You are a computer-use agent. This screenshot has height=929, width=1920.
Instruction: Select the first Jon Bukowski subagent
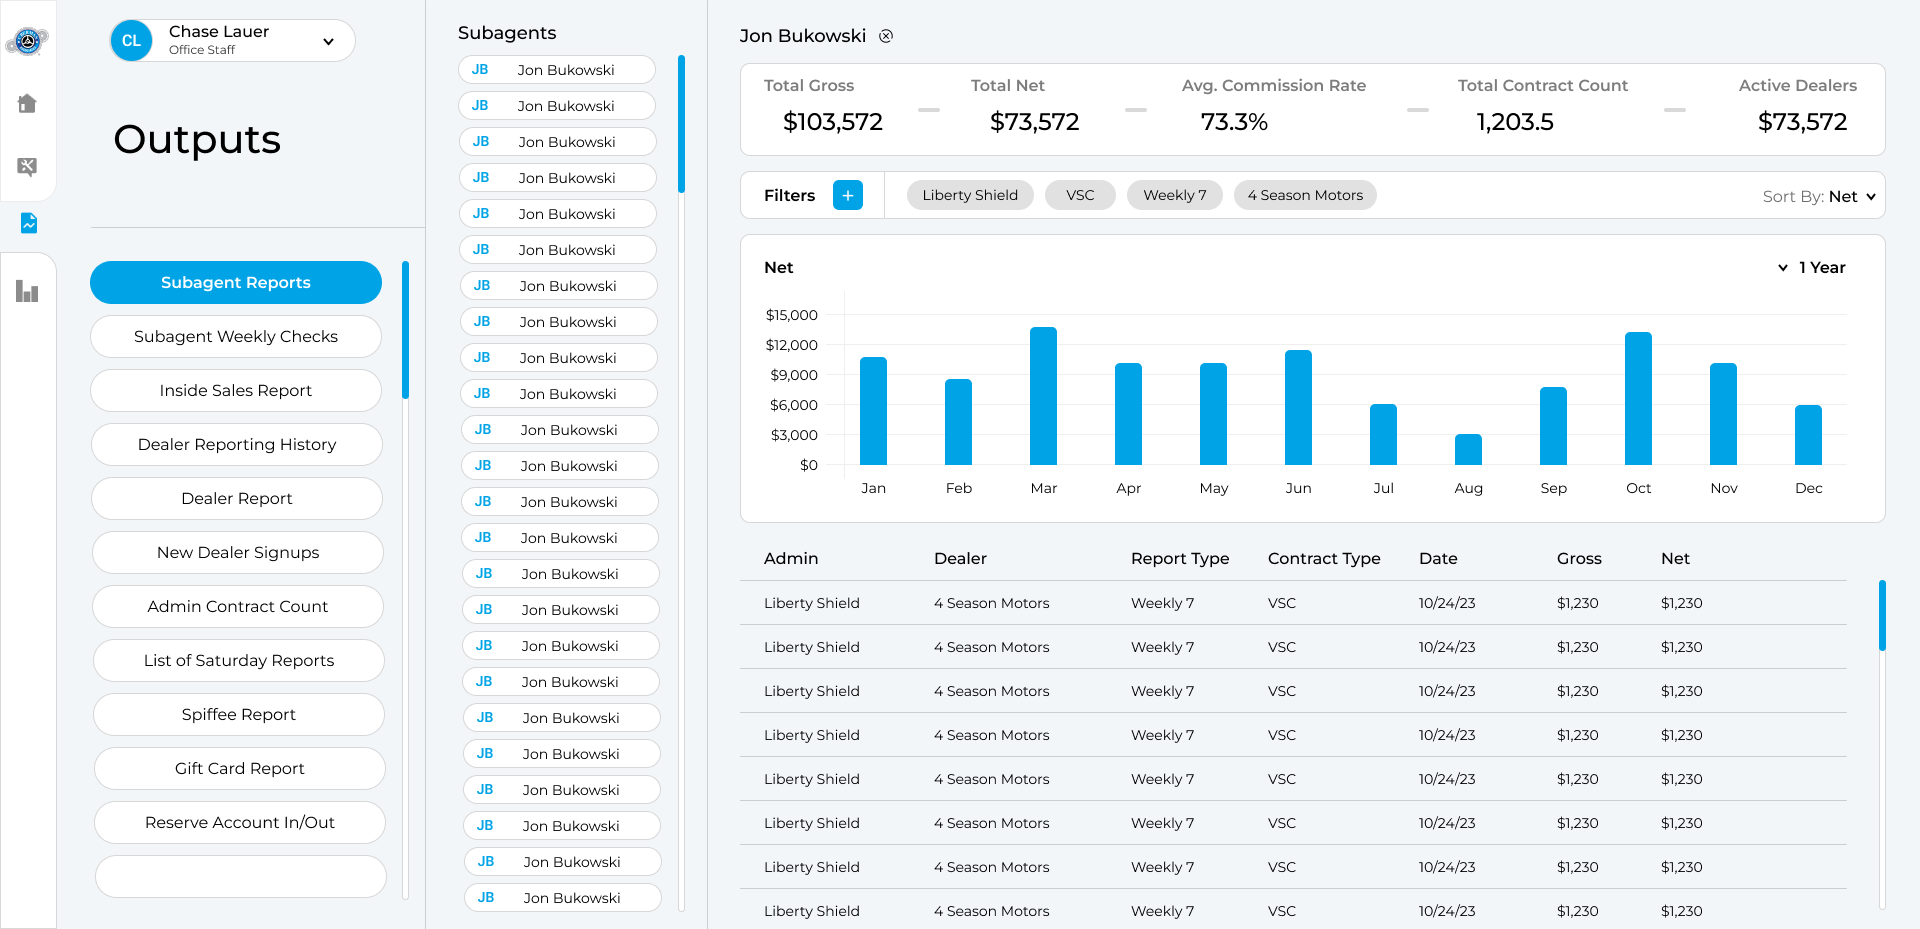557,70
